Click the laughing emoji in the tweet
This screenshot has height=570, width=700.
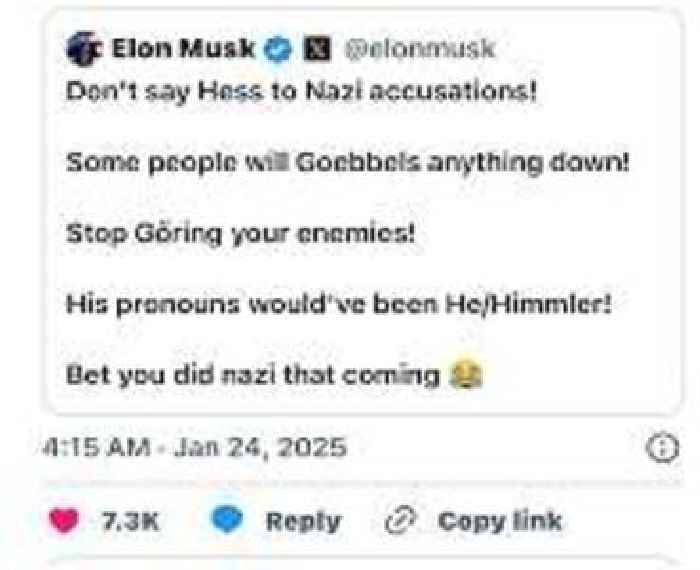tap(467, 375)
